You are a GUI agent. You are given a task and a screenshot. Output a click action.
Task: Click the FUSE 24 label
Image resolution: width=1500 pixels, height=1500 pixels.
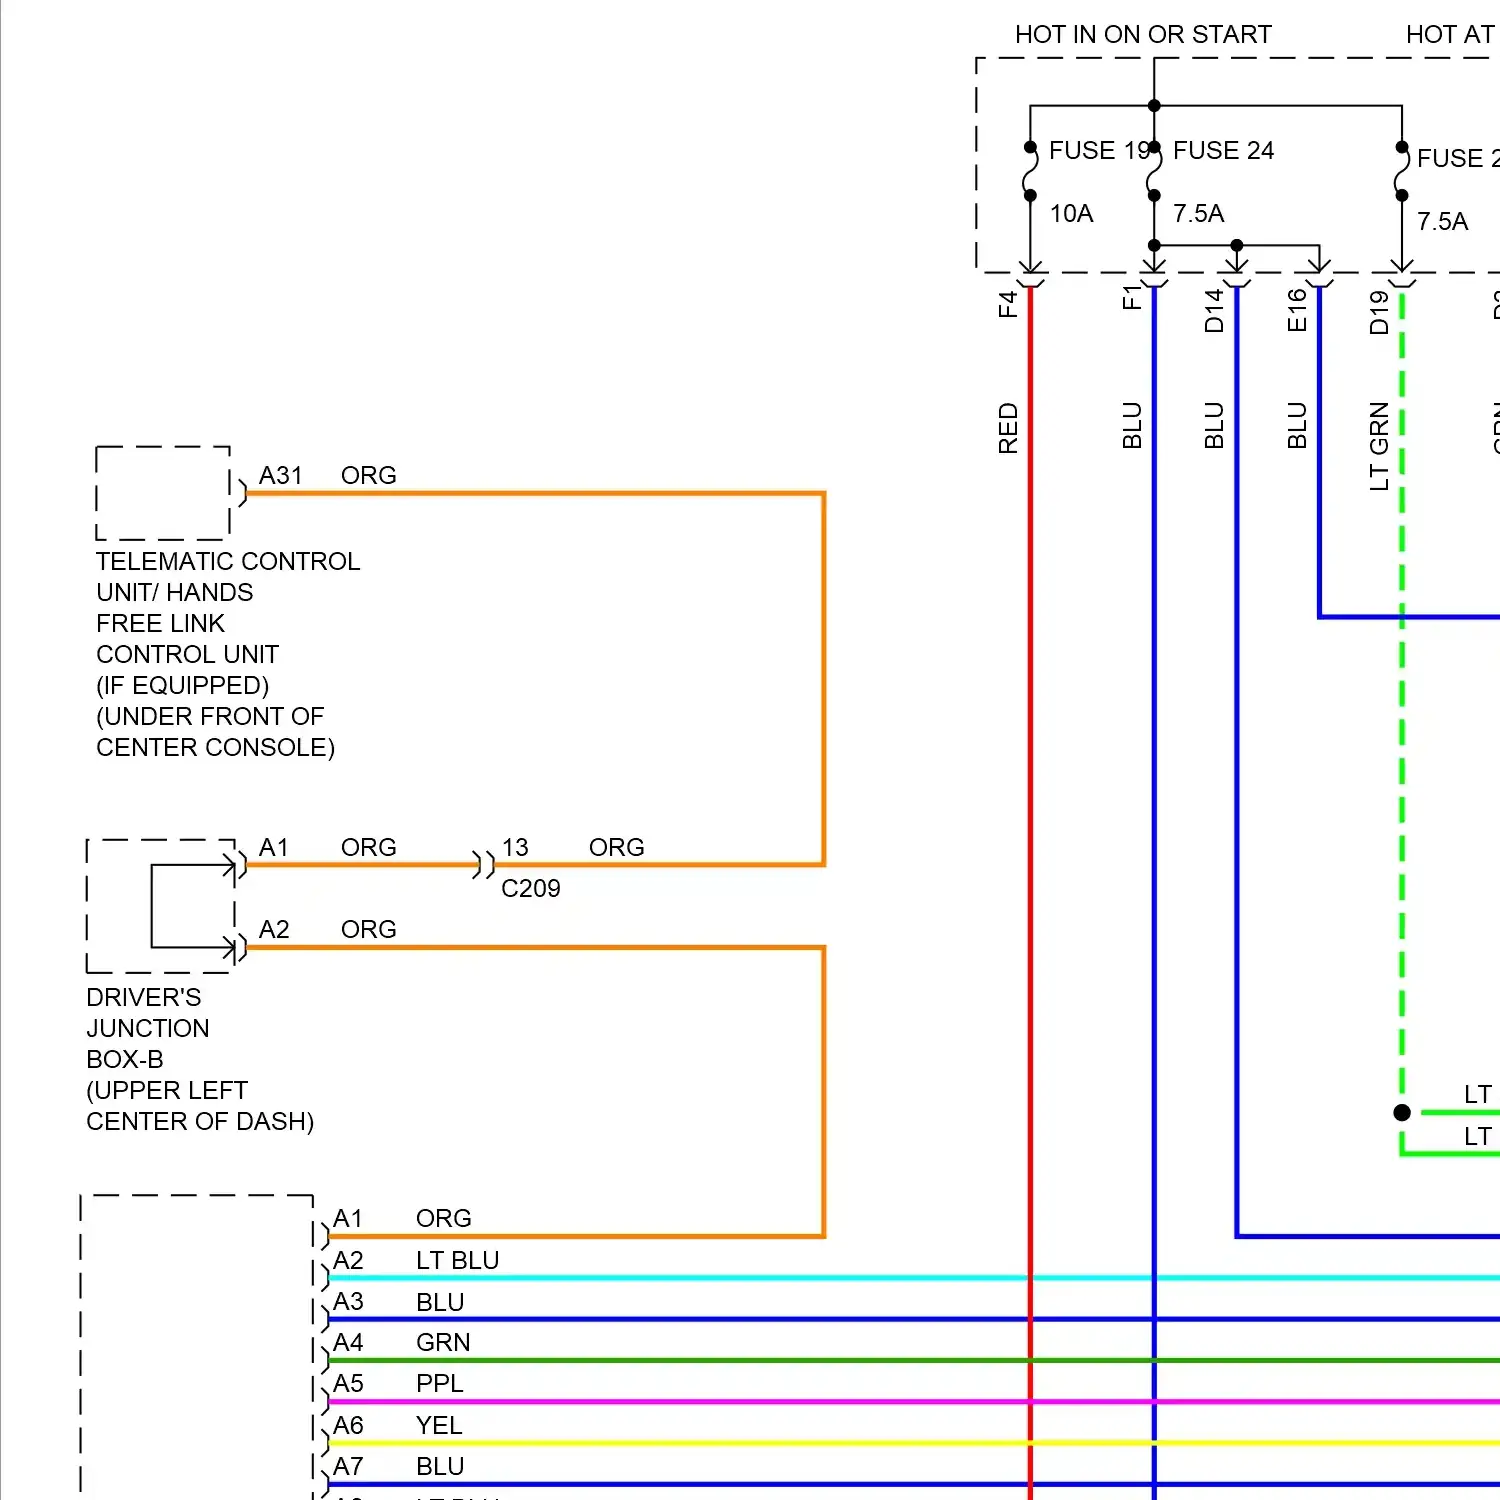click(1223, 151)
